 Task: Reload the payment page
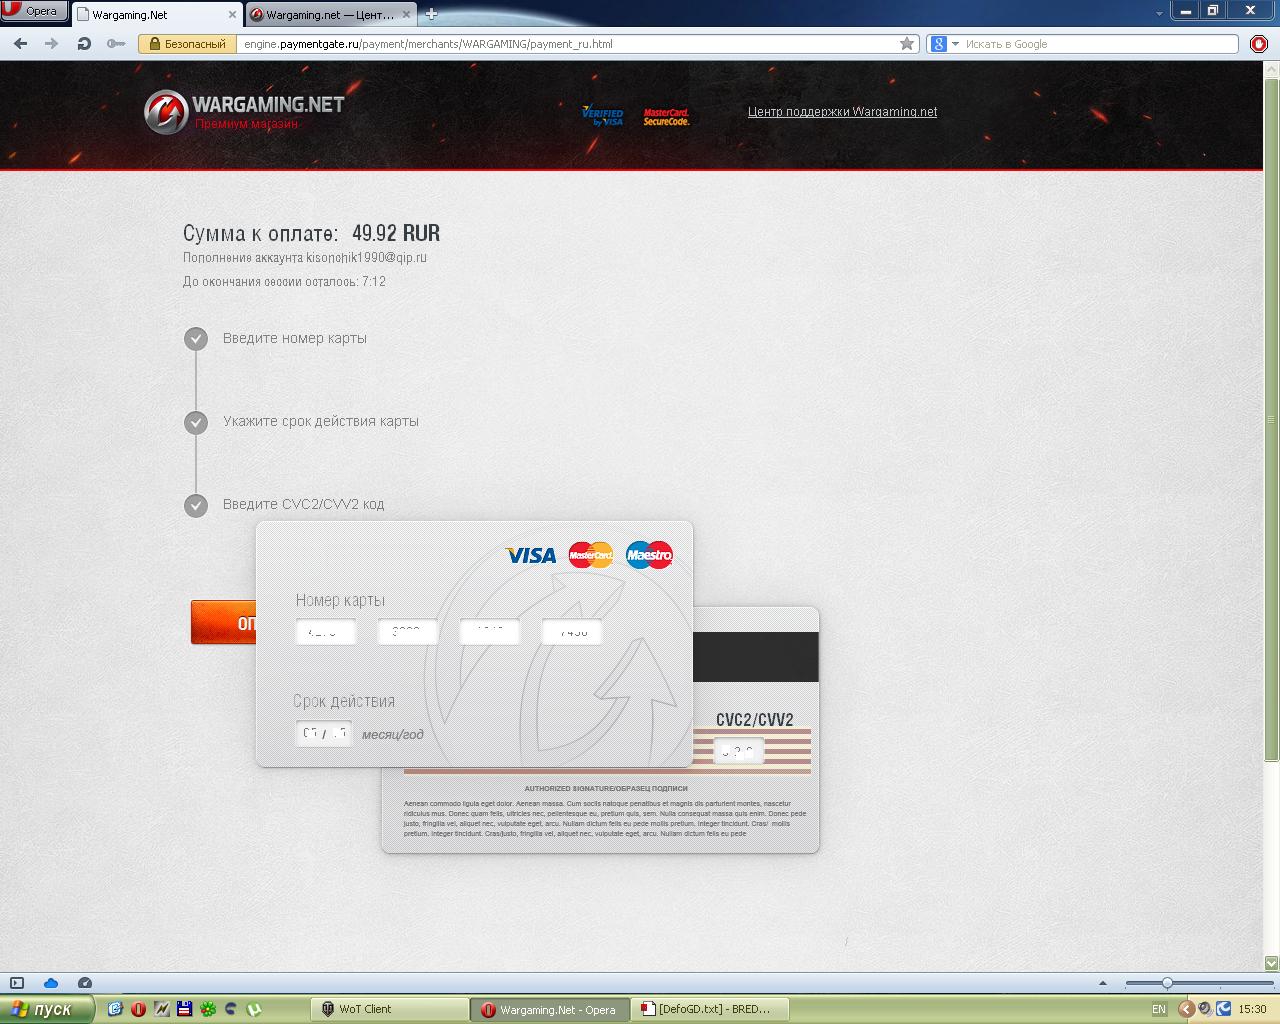coord(84,43)
